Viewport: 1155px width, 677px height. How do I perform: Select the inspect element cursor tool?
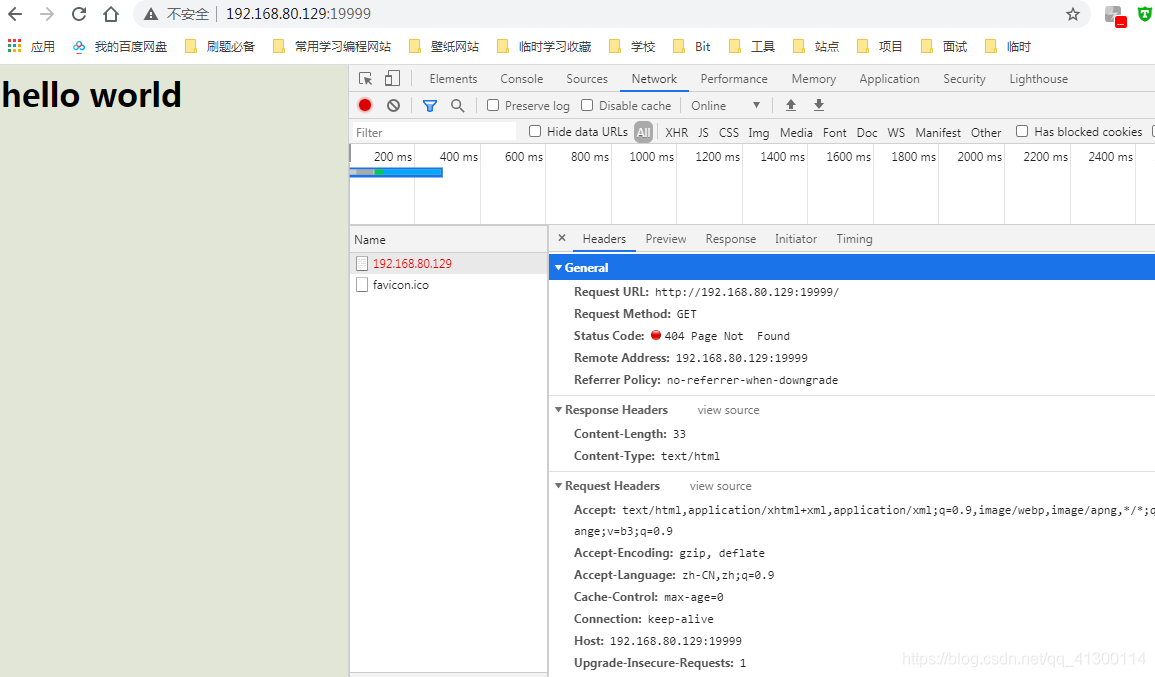click(365, 78)
